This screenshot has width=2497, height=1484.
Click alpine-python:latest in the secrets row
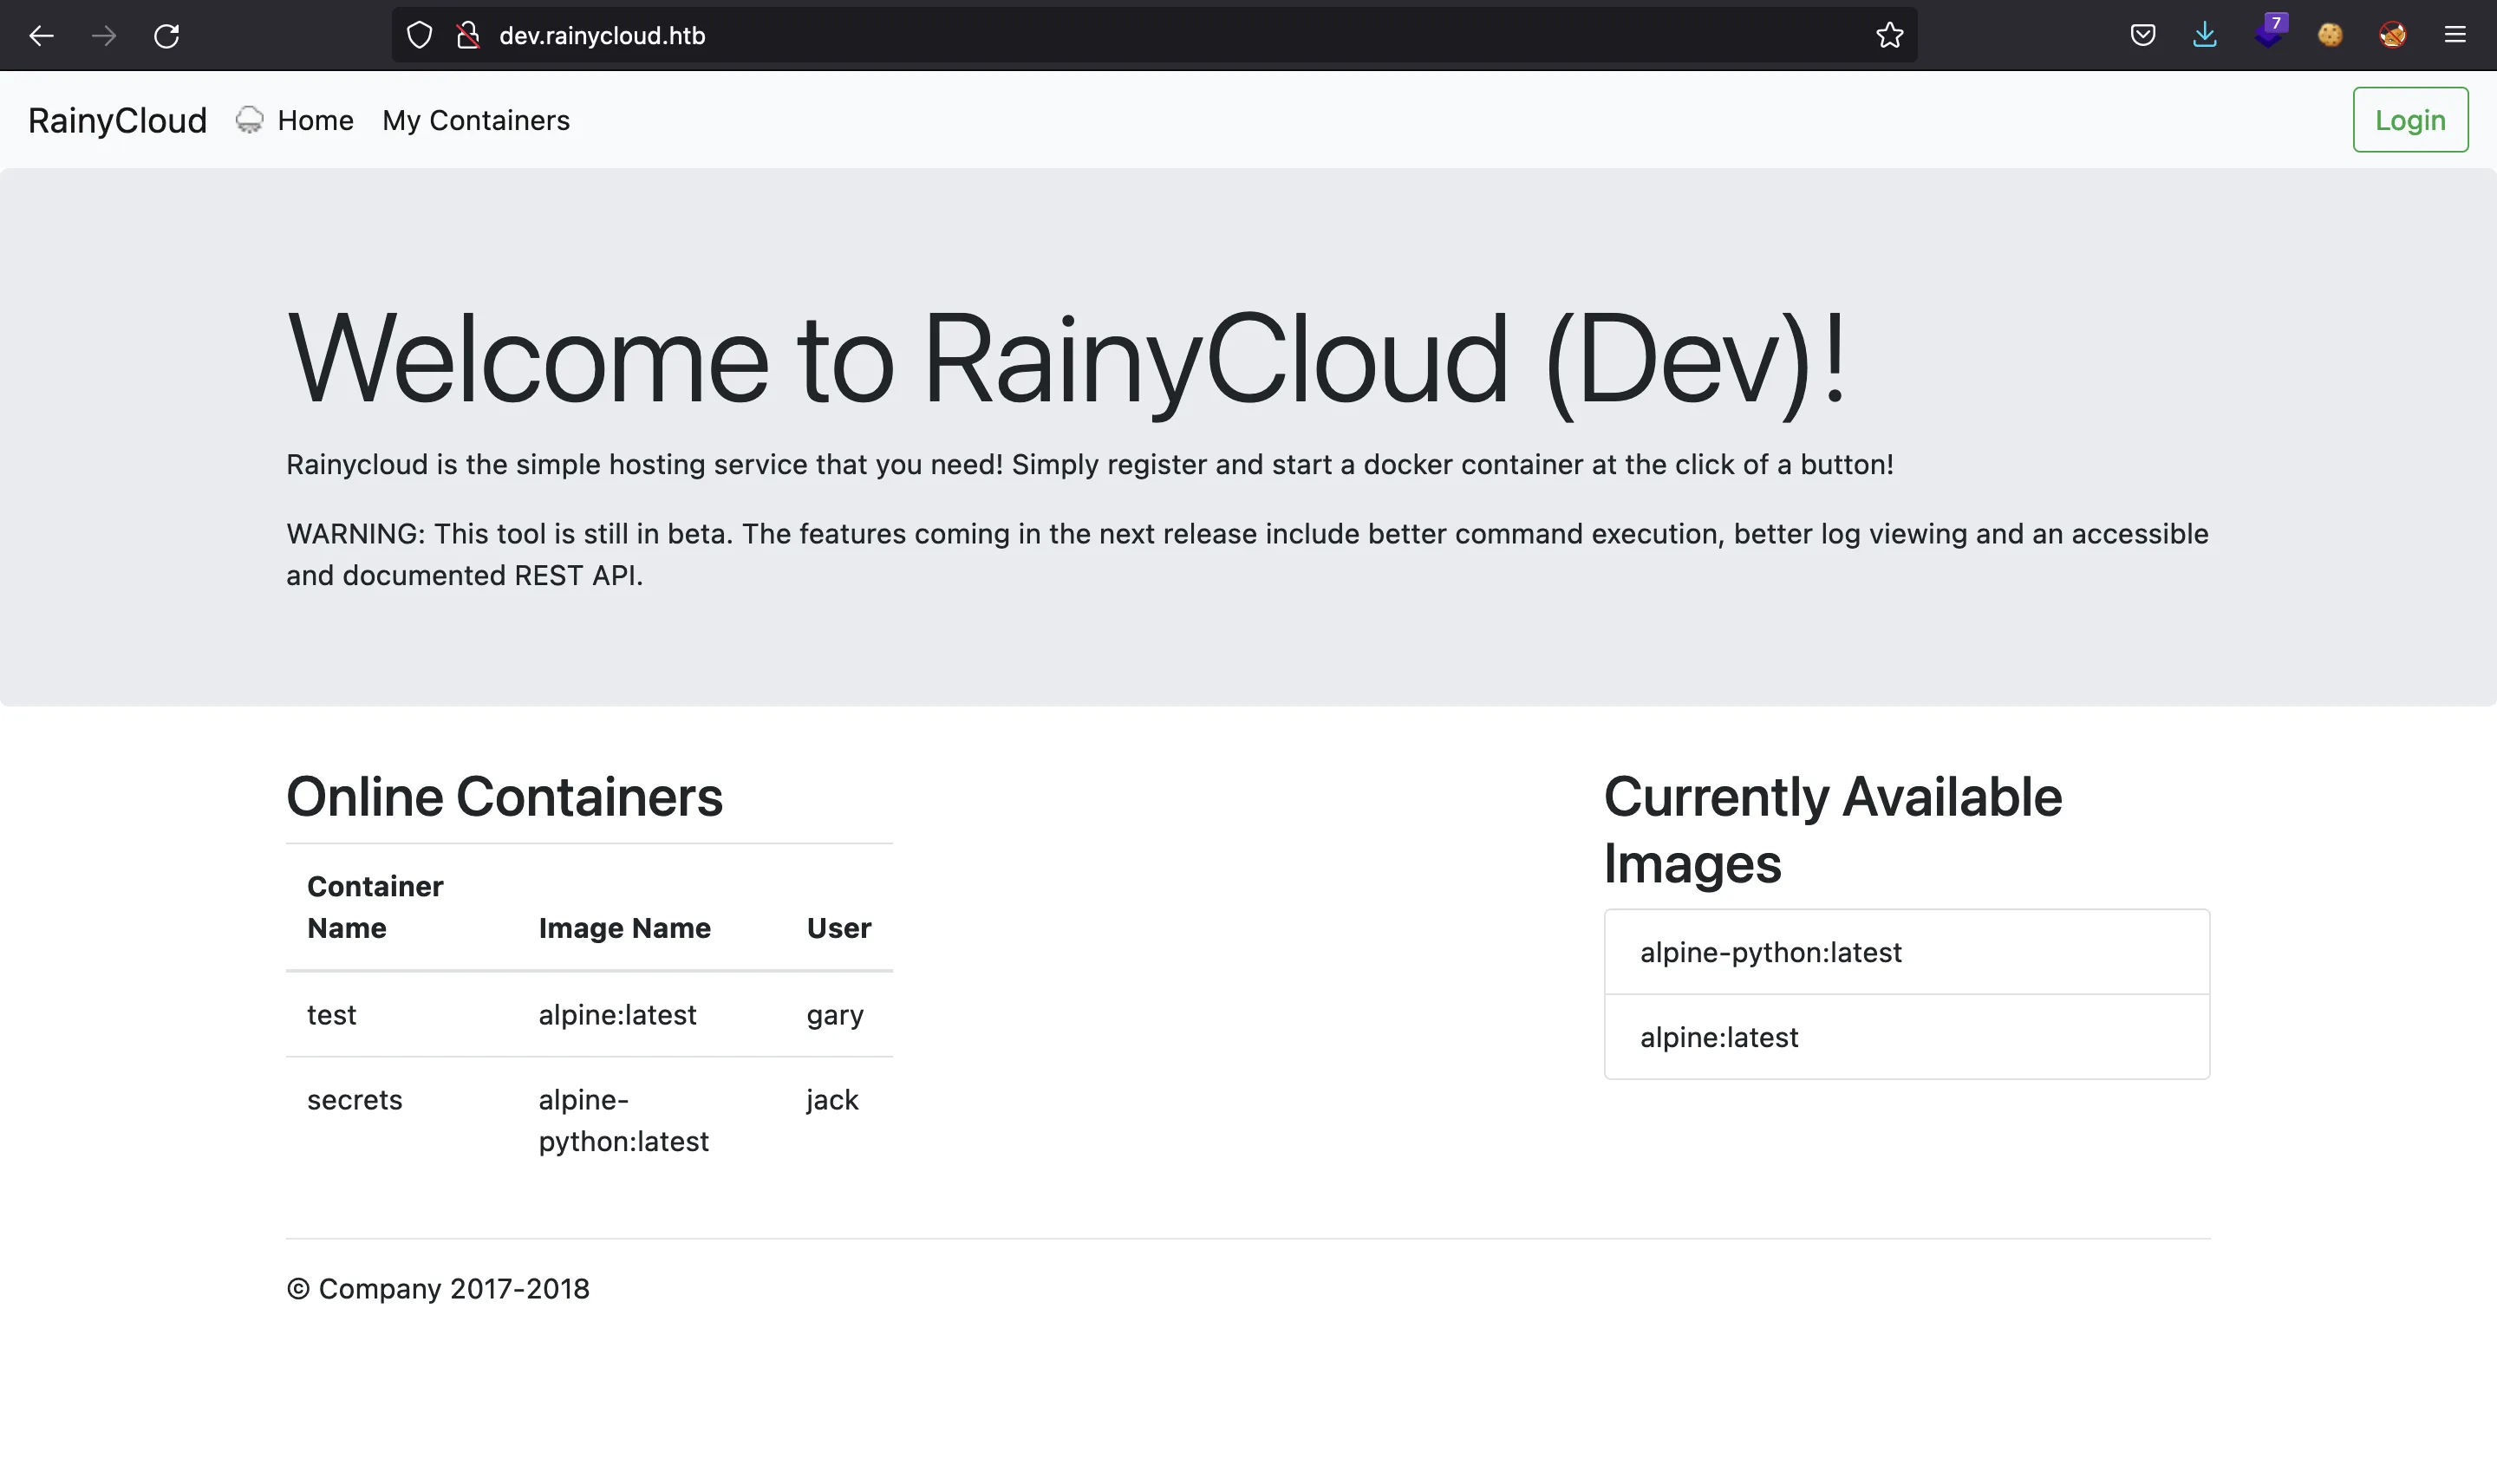tap(623, 1121)
